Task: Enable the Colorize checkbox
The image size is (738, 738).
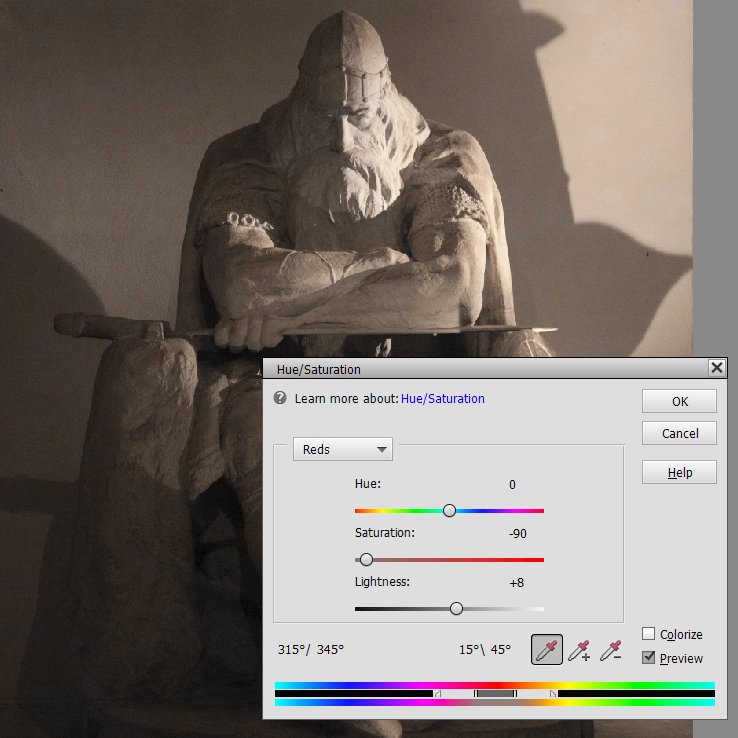Action: click(x=649, y=634)
